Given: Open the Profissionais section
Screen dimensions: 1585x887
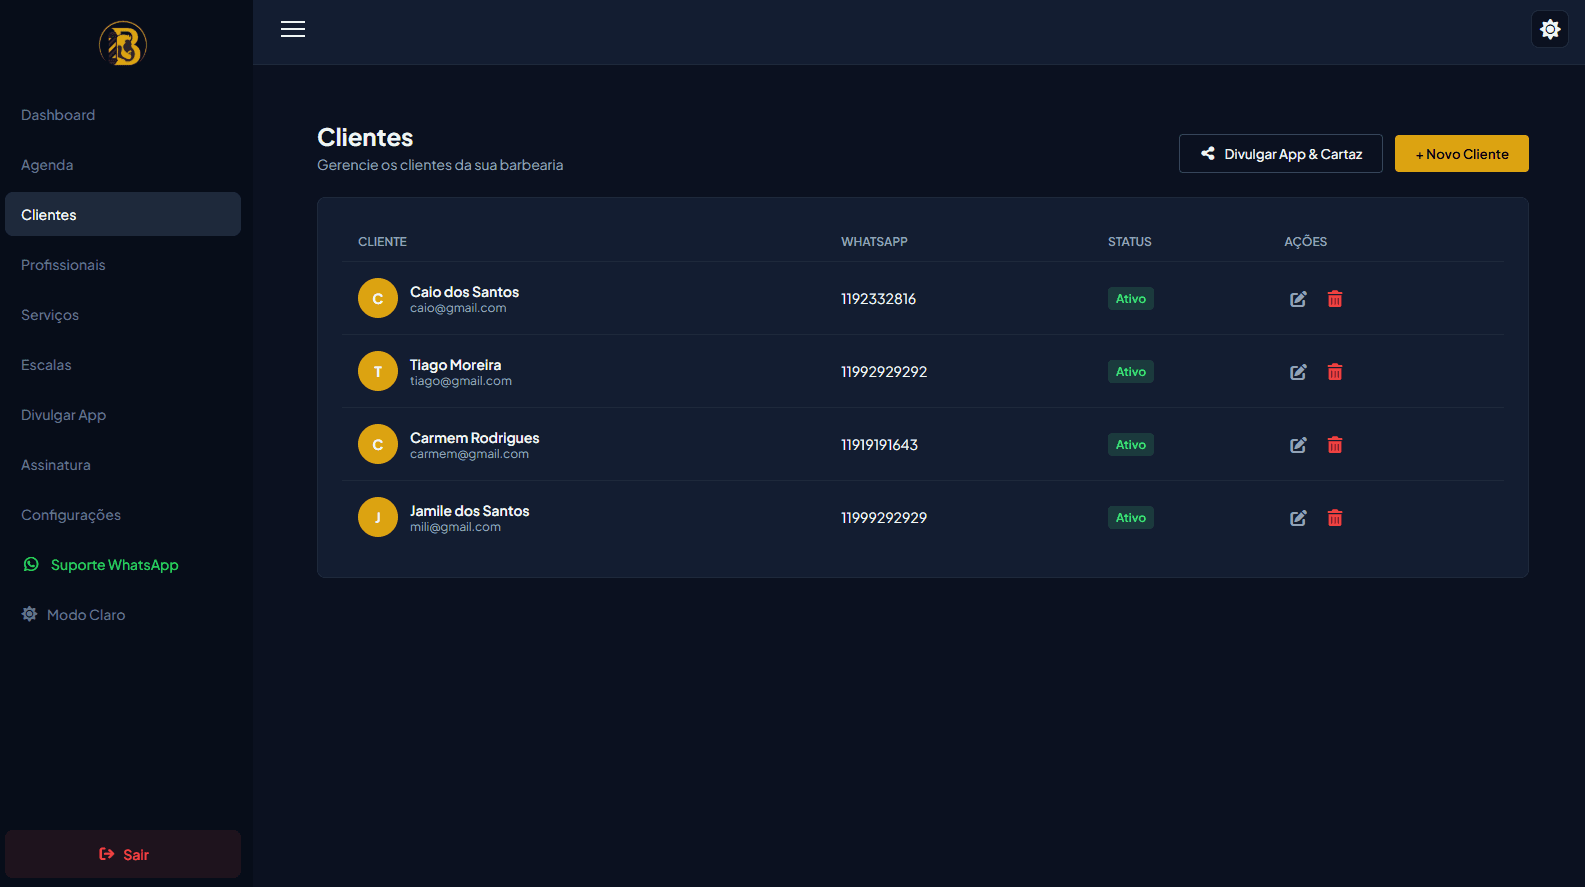Looking at the screenshot, I should [123, 265].
